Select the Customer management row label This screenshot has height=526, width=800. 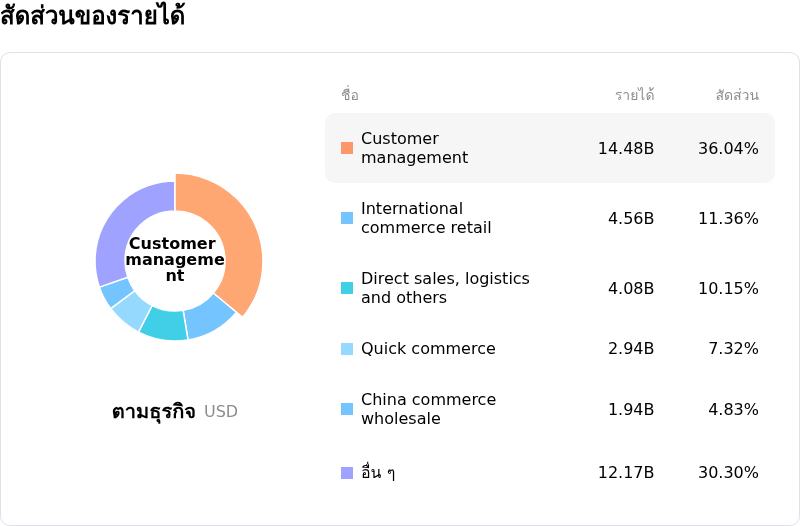click(x=414, y=148)
